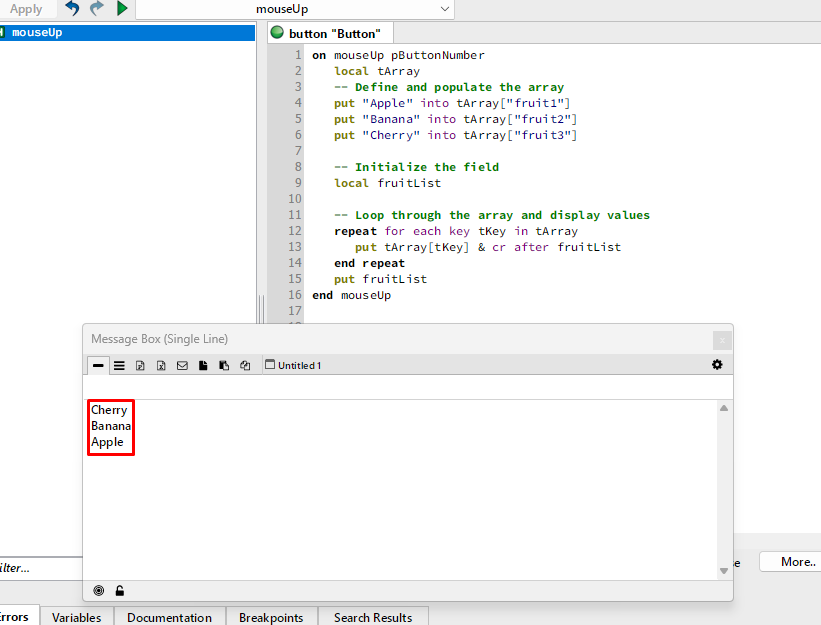This screenshot has height=625, width=821.
Task: Show the Breakpoints tab
Action: (x=271, y=617)
